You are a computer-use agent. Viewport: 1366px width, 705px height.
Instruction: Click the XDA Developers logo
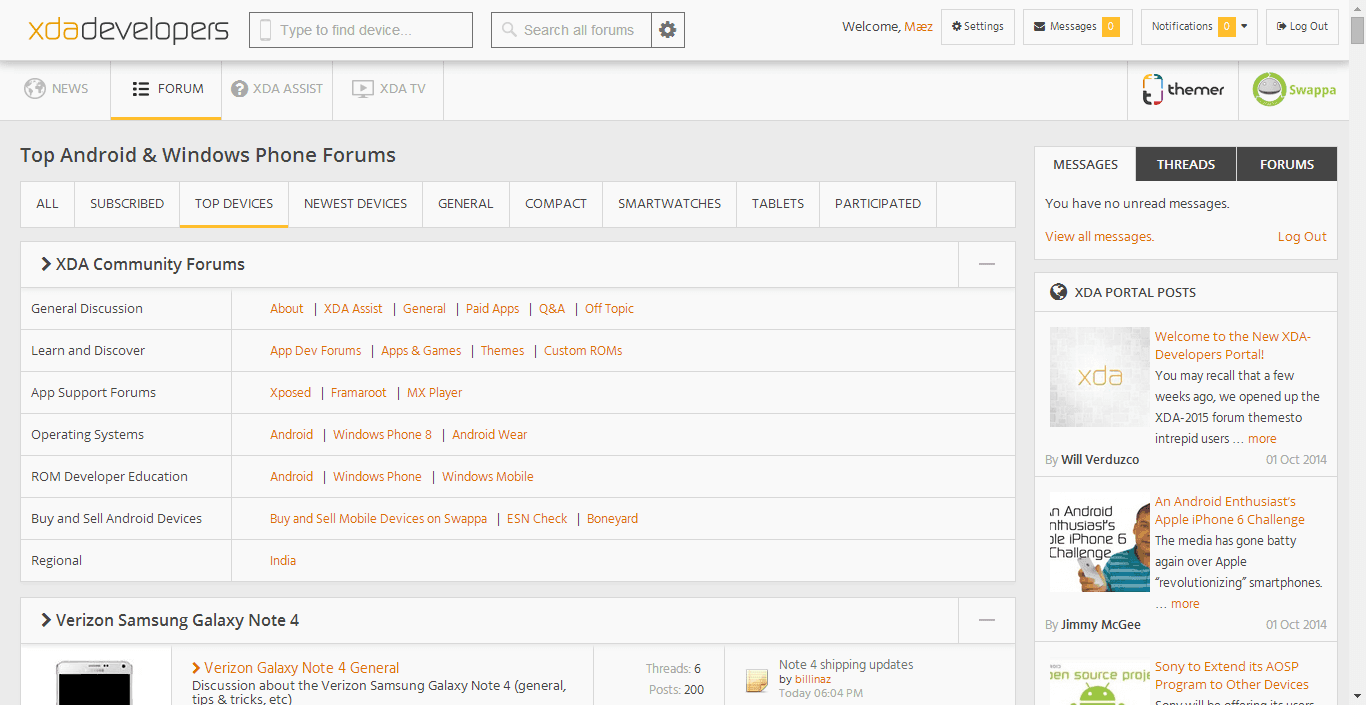coord(128,30)
